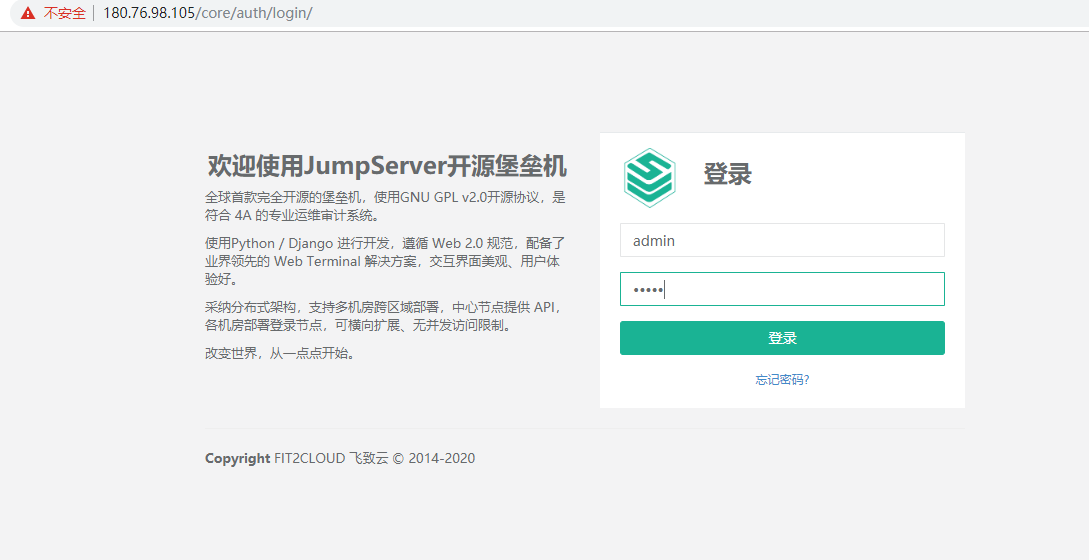Focus the password input field
Viewport: 1089px width, 560px height.
click(x=782, y=289)
